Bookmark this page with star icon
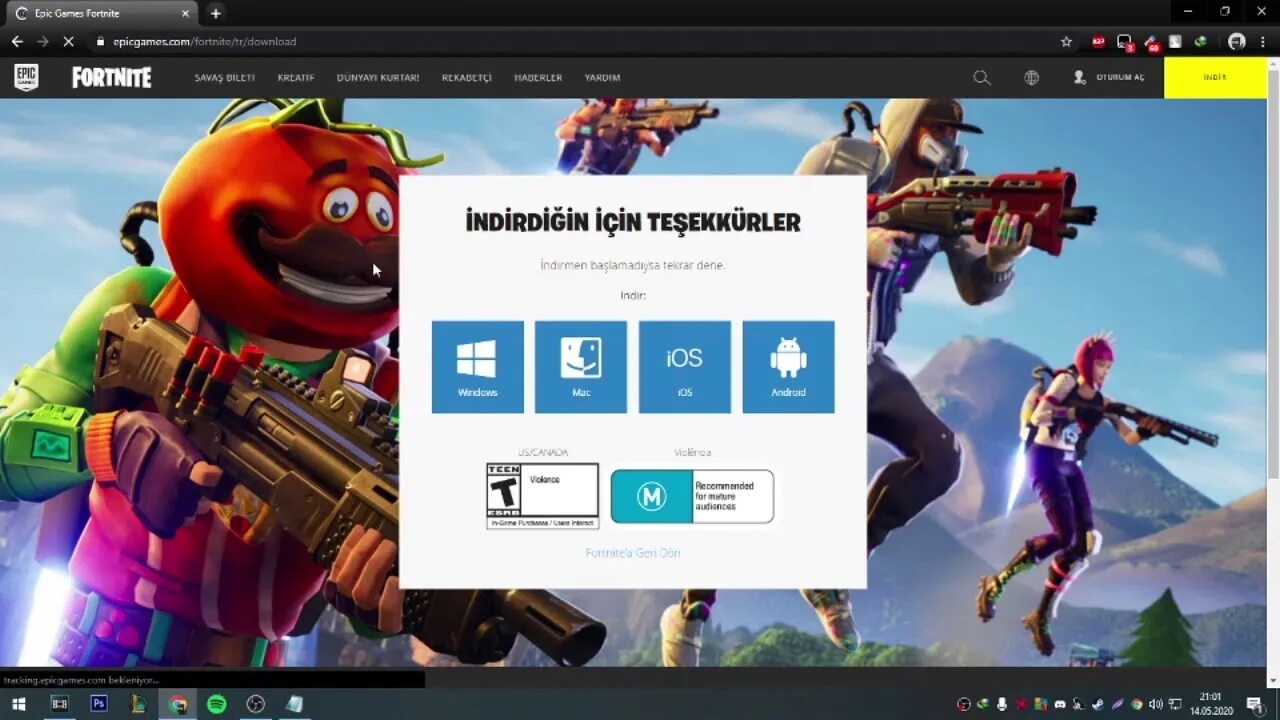 tap(1066, 41)
